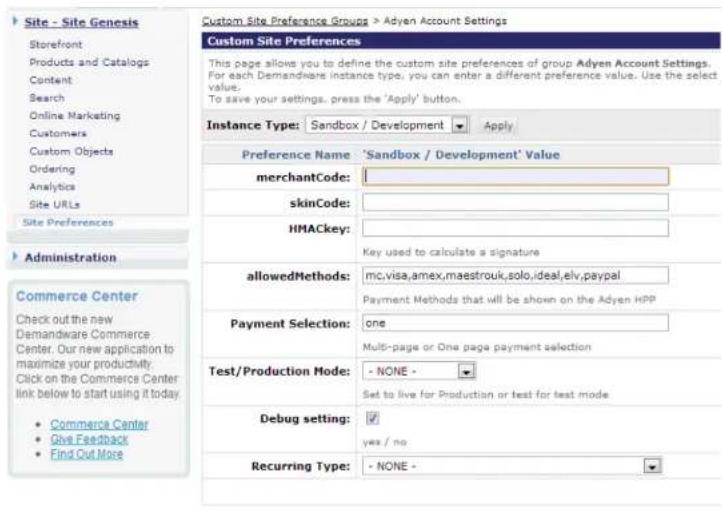Image resolution: width=723 pixels, height=512 pixels.
Task: Select Online Marketing in sidebar
Action: 75,115
